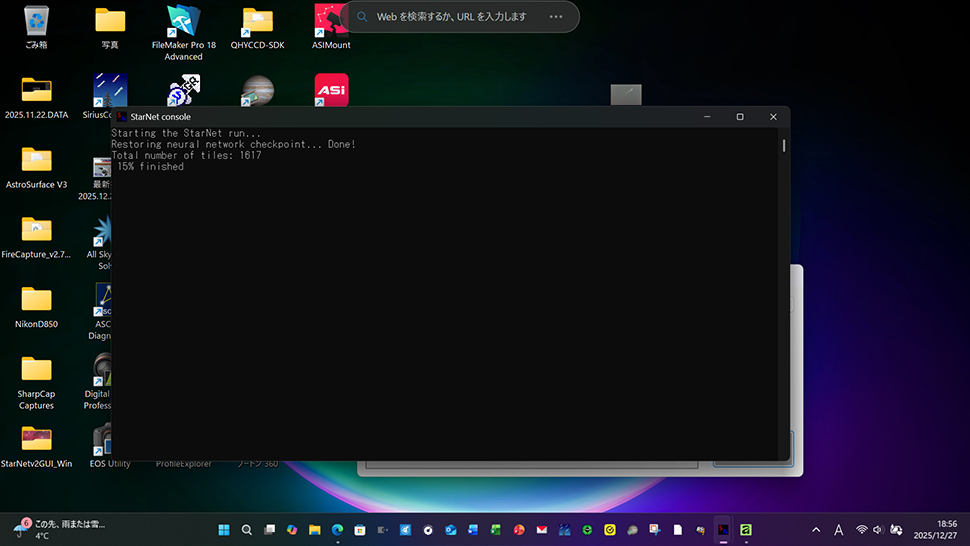
Task: Show hidden system tray icons chevron
Action: tap(816, 530)
